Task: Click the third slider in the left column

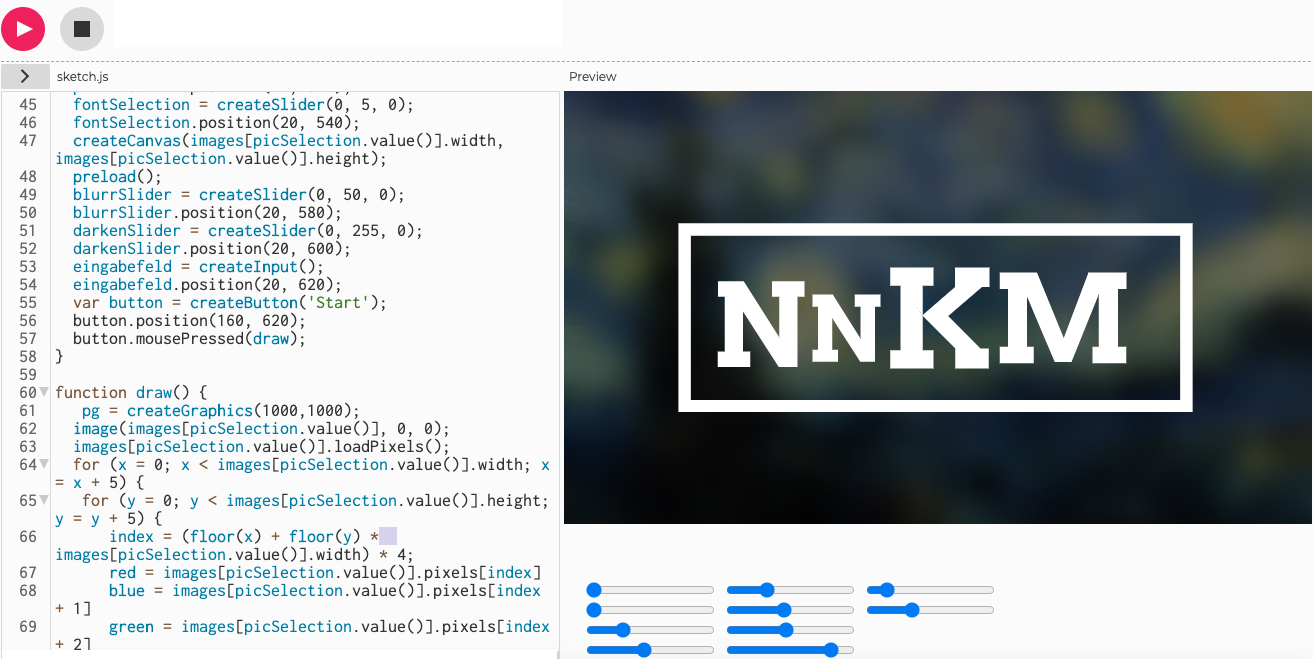Action: [x=650, y=630]
